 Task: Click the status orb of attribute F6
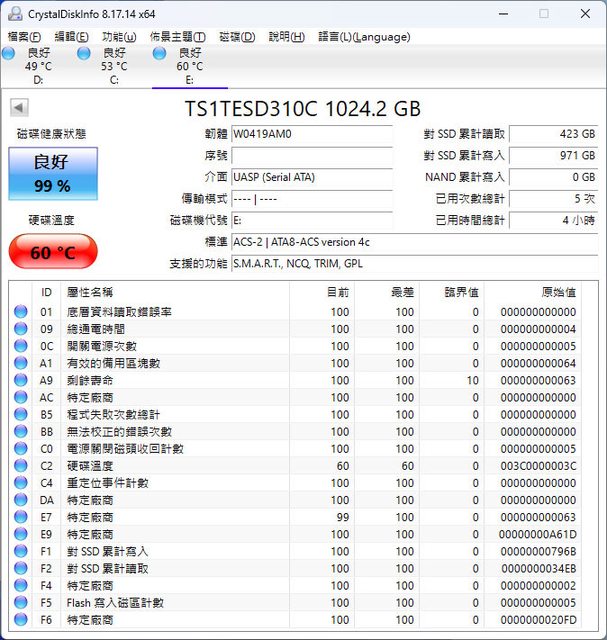21,620
